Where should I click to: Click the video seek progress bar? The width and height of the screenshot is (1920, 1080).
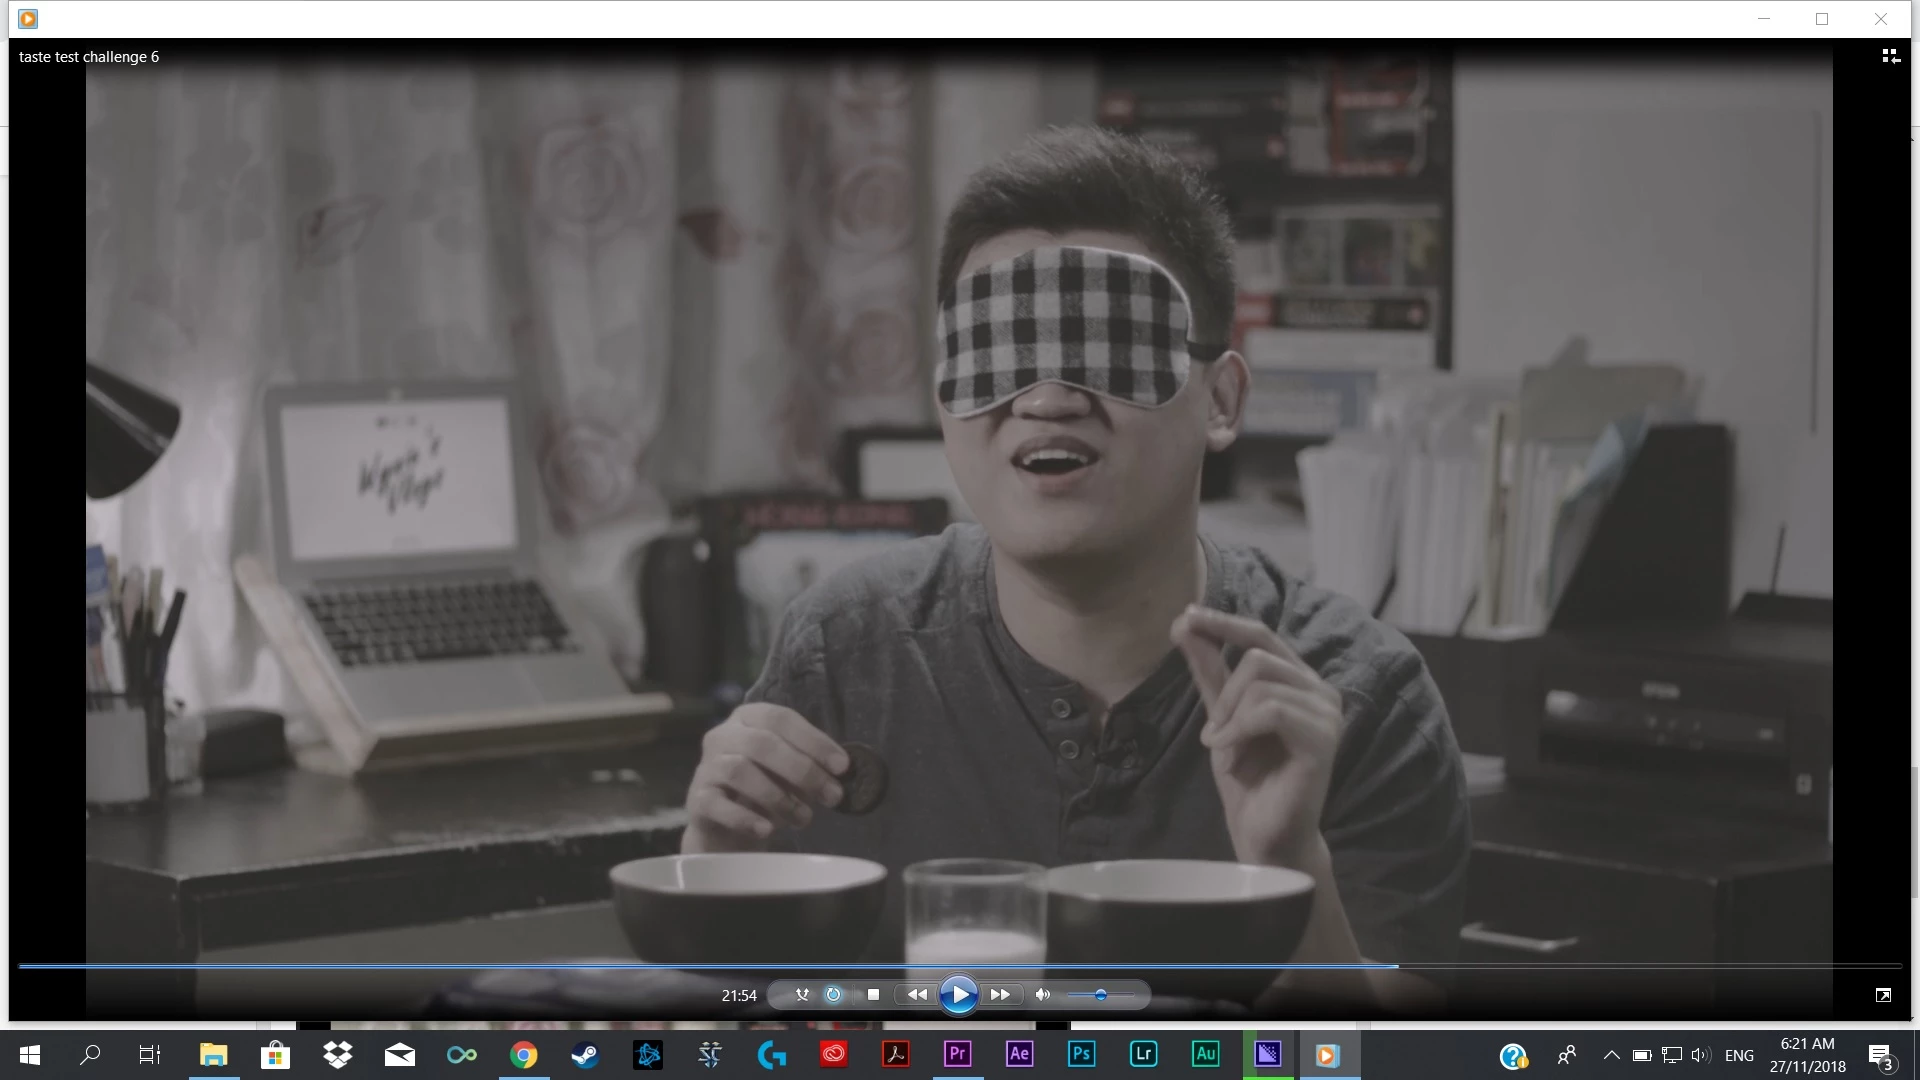point(960,966)
